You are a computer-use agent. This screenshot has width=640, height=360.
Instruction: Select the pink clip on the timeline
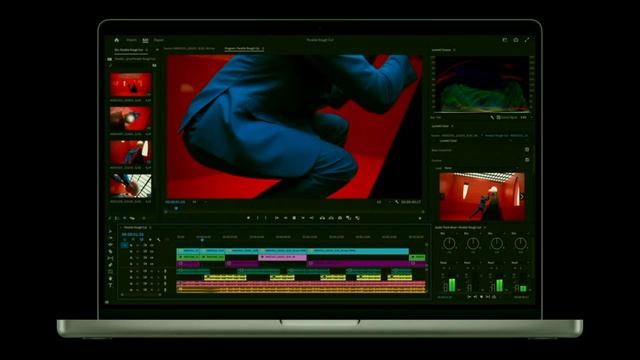[x=283, y=258]
